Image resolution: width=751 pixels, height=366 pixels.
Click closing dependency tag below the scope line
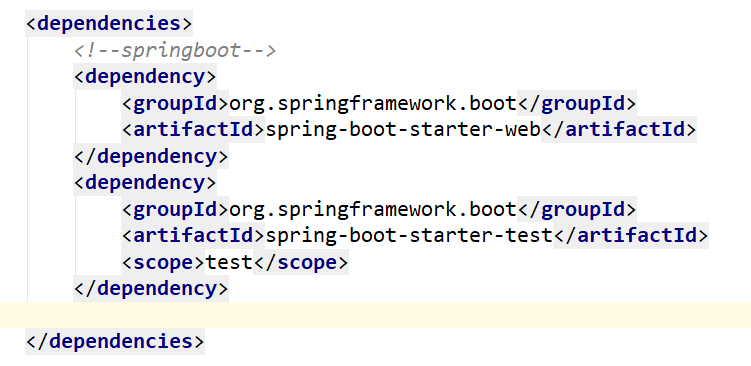coord(151,288)
